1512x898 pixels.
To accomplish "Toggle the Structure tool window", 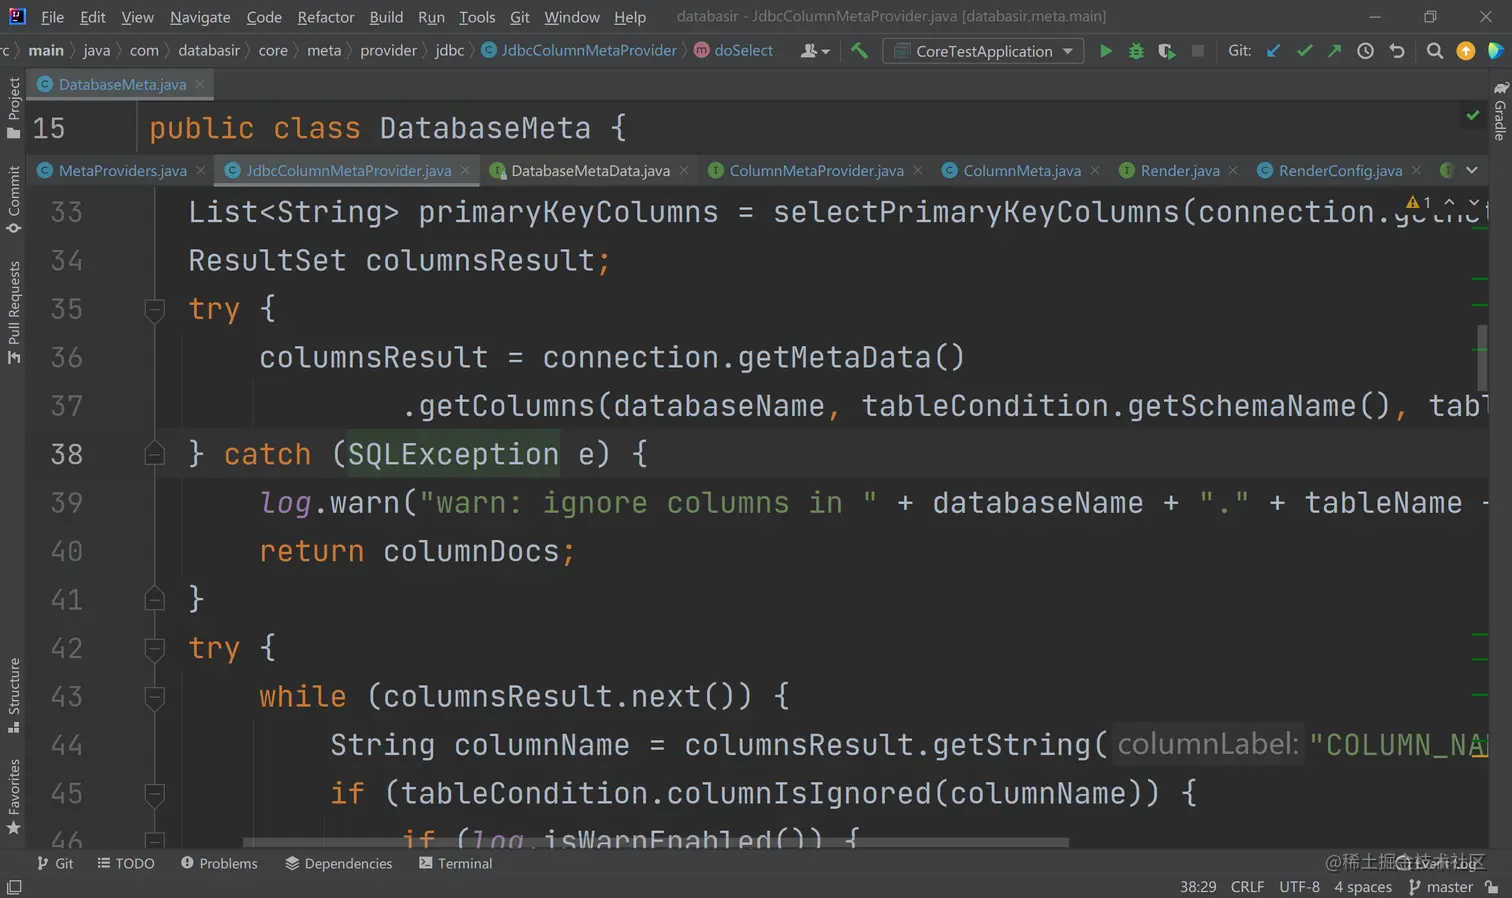I will tap(14, 695).
